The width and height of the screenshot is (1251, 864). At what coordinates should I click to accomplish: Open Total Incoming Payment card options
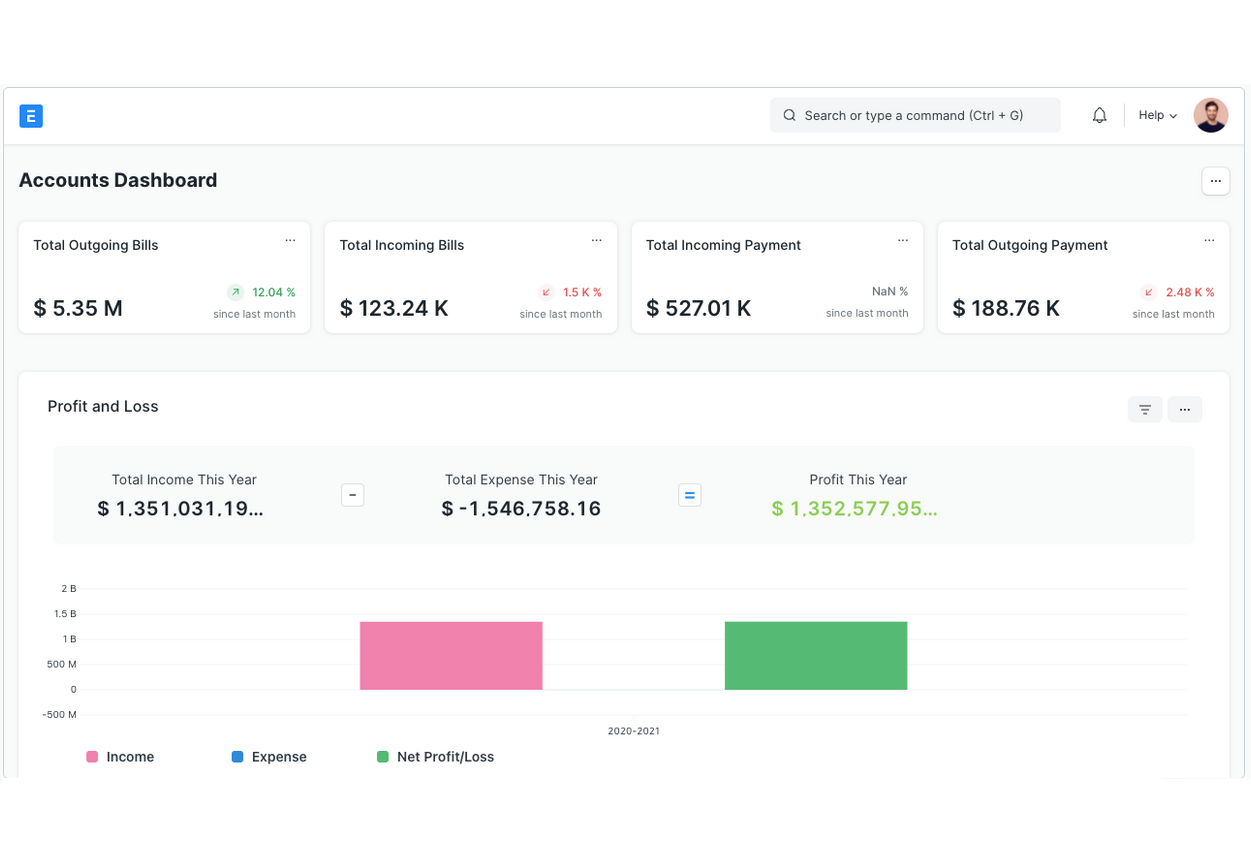(902, 241)
